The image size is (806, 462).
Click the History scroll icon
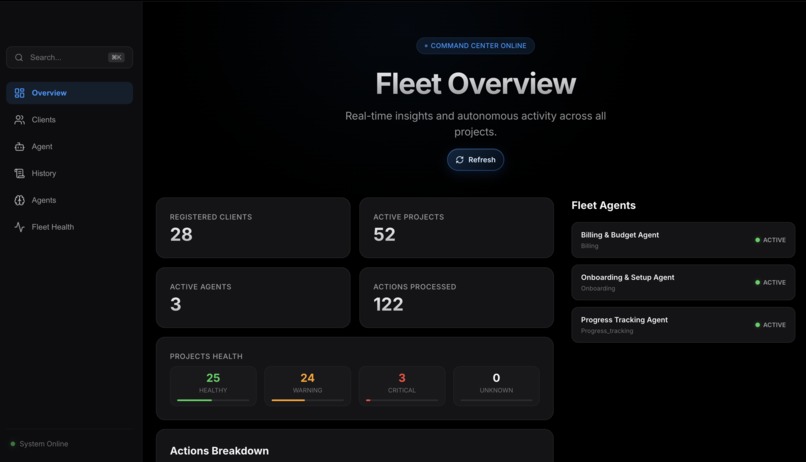coord(20,173)
